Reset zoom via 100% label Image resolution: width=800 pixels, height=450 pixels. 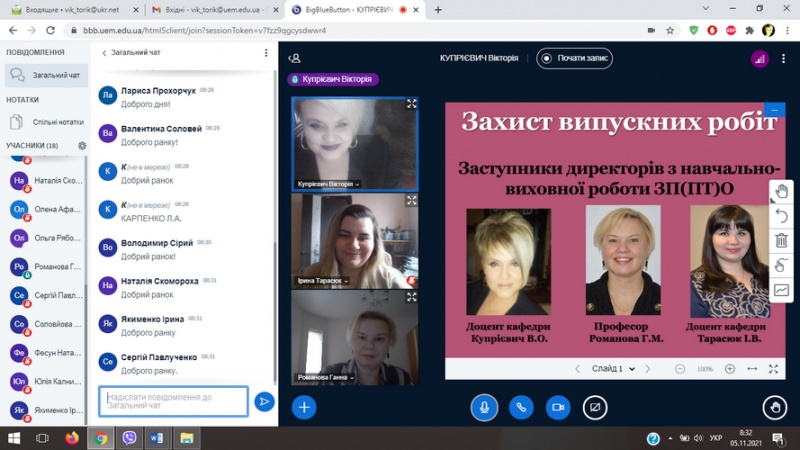[x=705, y=368]
